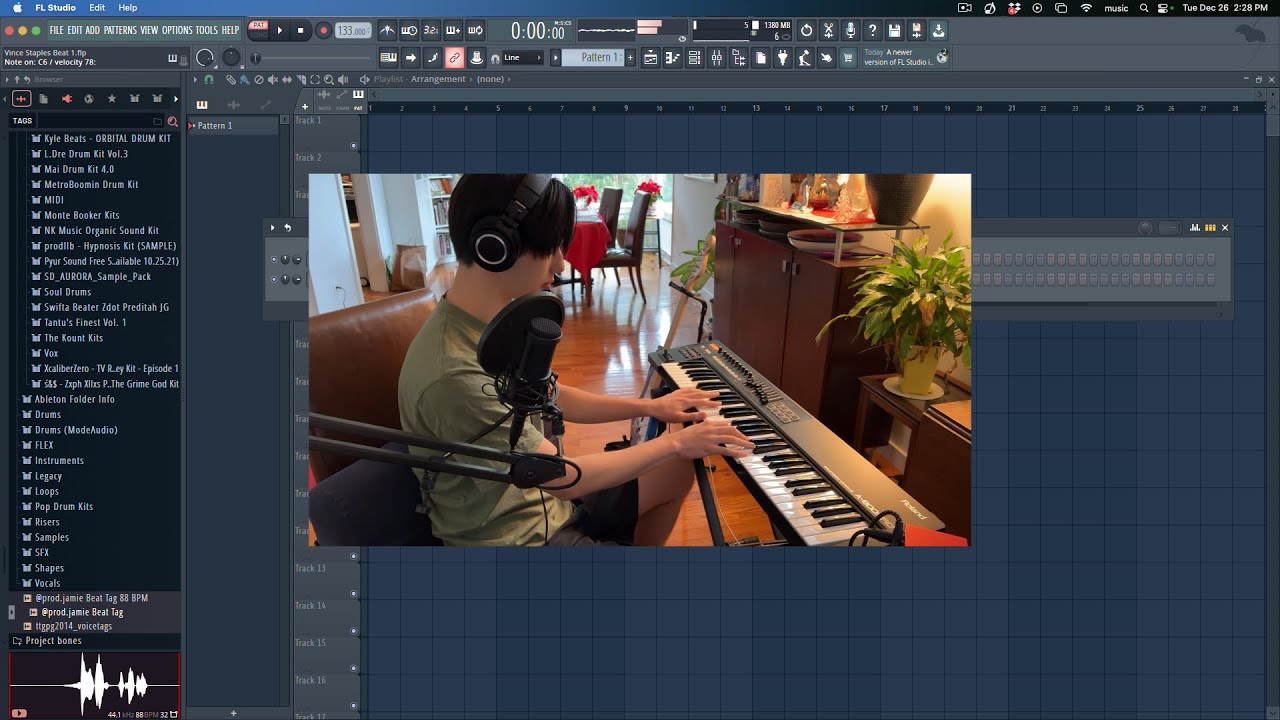1280x720 pixels.
Task: Click the Play button in transport
Action: (280, 31)
